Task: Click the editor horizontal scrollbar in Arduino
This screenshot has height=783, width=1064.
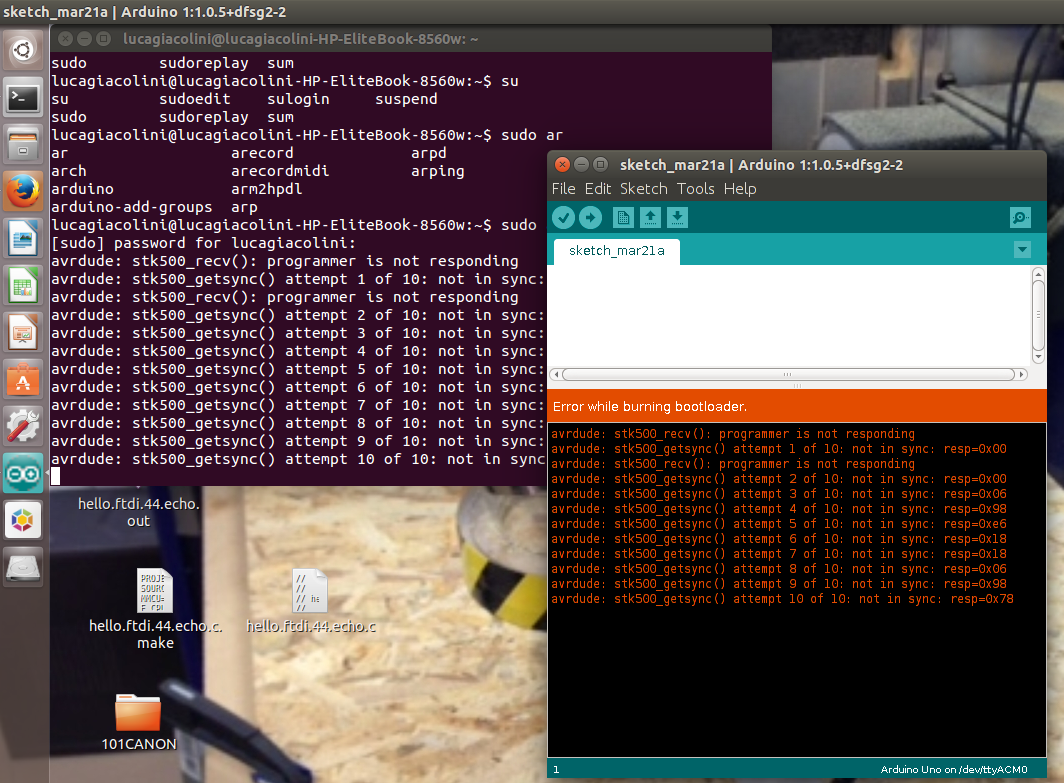Action: point(788,375)
